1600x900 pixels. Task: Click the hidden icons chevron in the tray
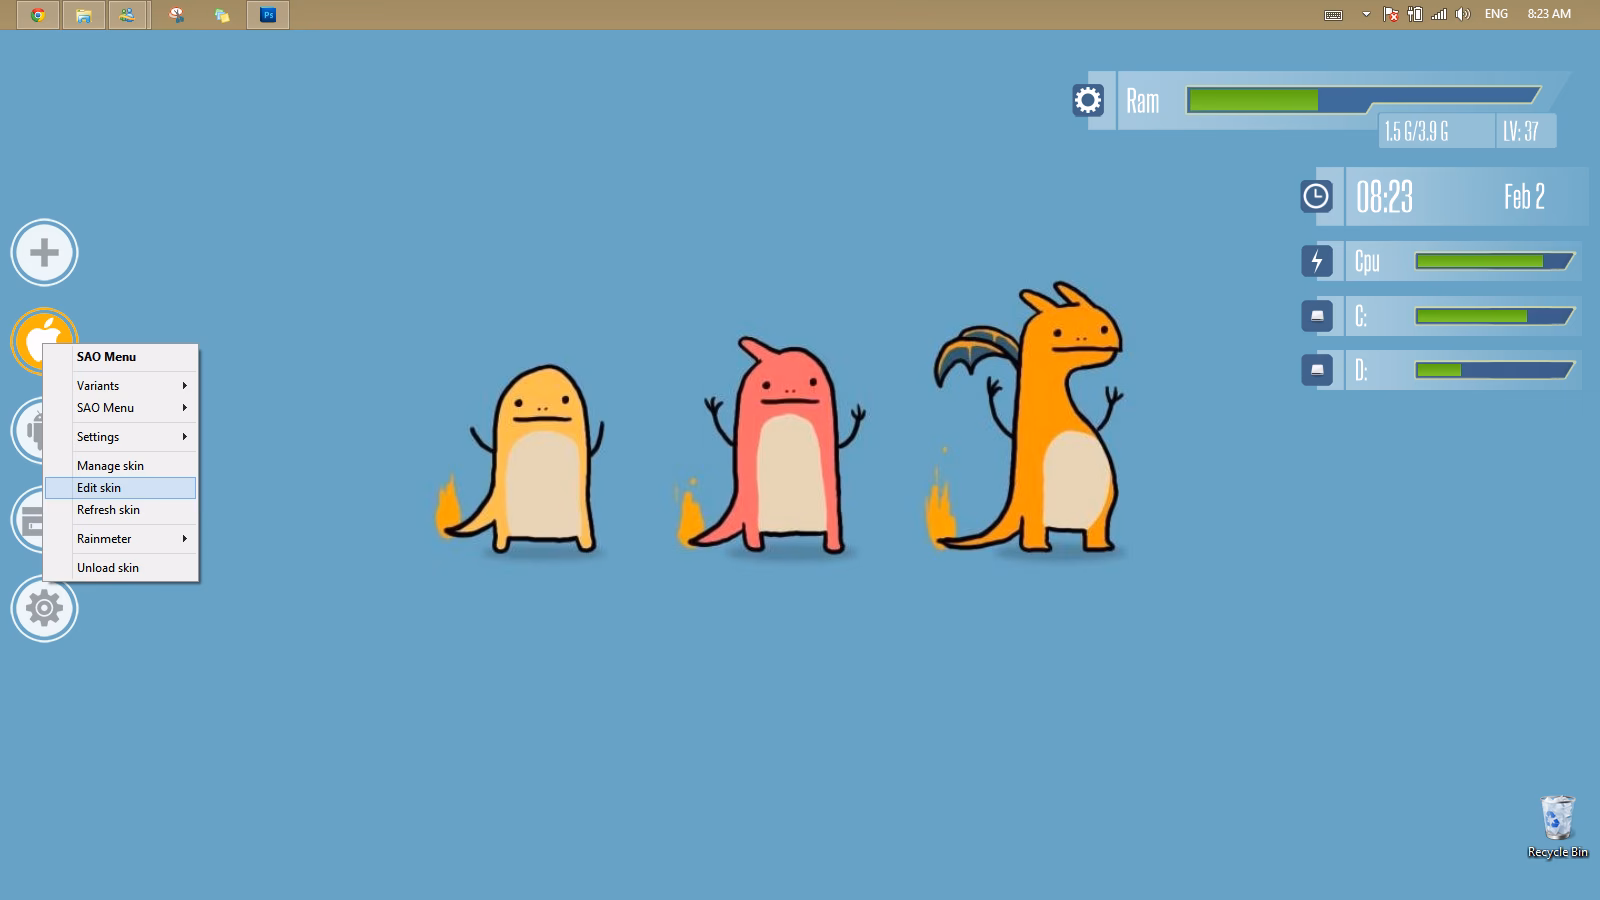1364,14
